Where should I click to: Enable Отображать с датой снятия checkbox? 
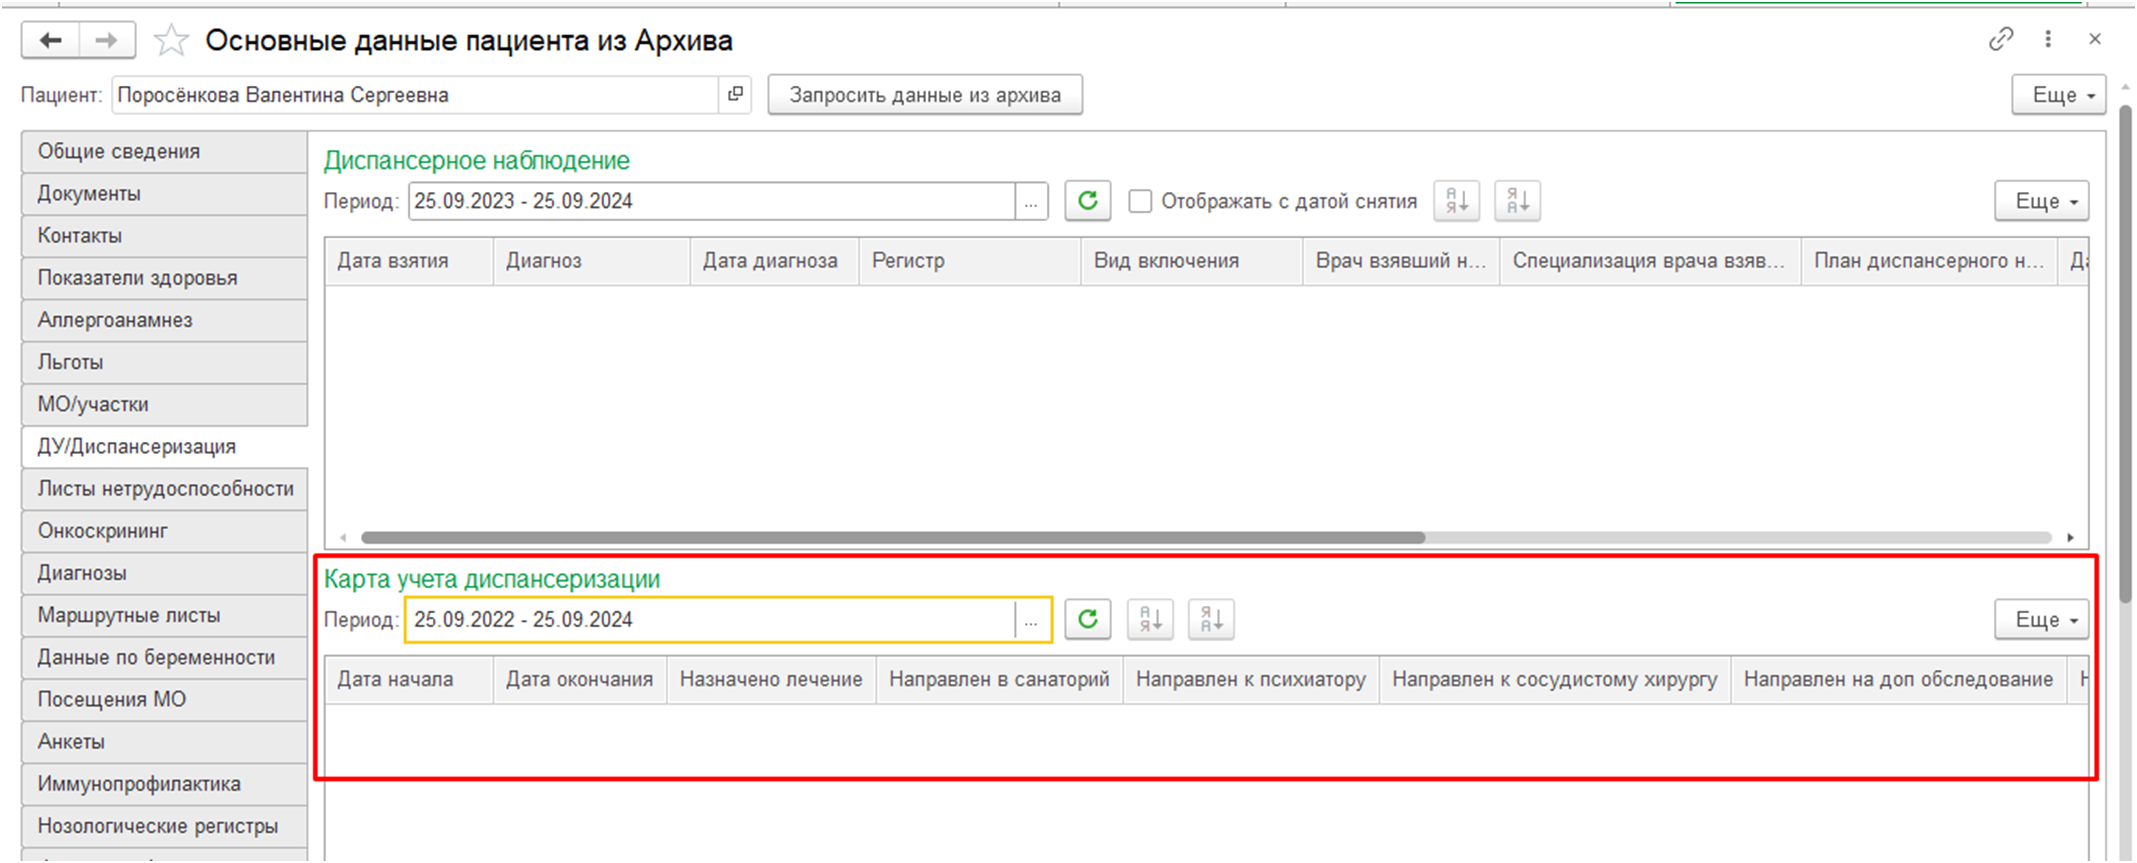pyautogui.click(x=1140, y=201)
